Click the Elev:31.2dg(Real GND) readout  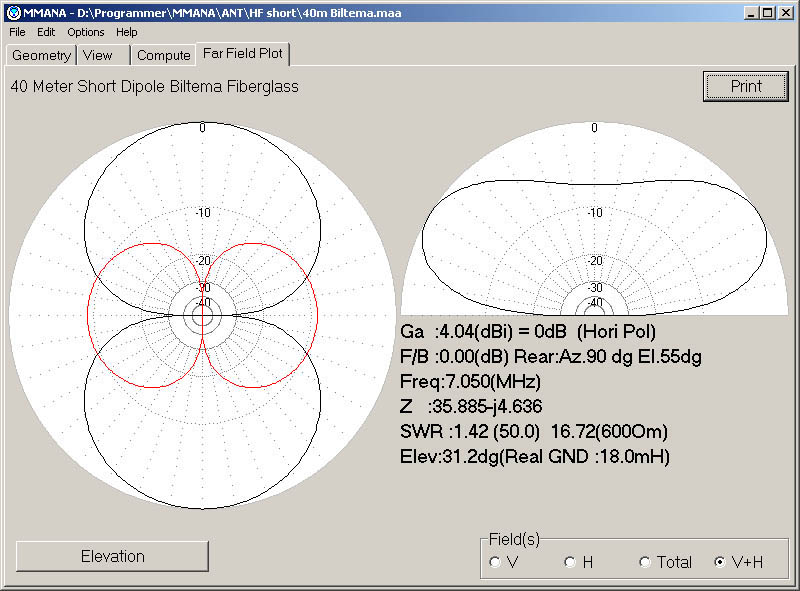pyautogui.click(x=535, y=456)
